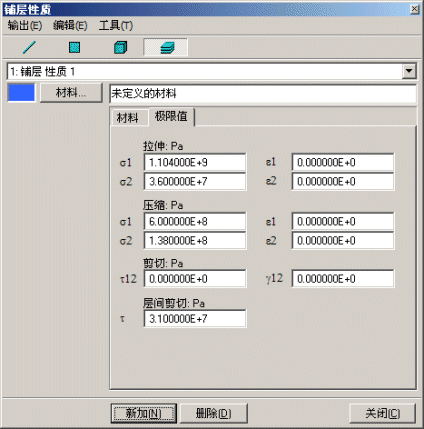Click the 材料... button

71,93
